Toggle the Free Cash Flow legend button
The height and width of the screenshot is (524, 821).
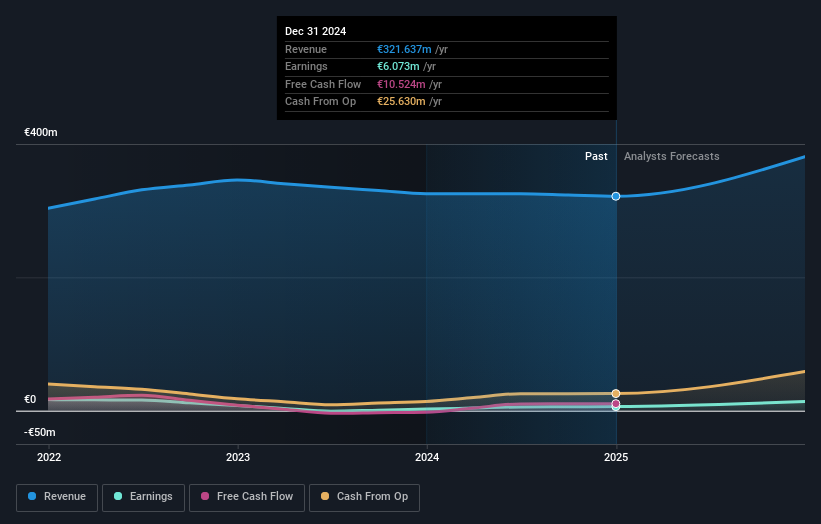247,497
